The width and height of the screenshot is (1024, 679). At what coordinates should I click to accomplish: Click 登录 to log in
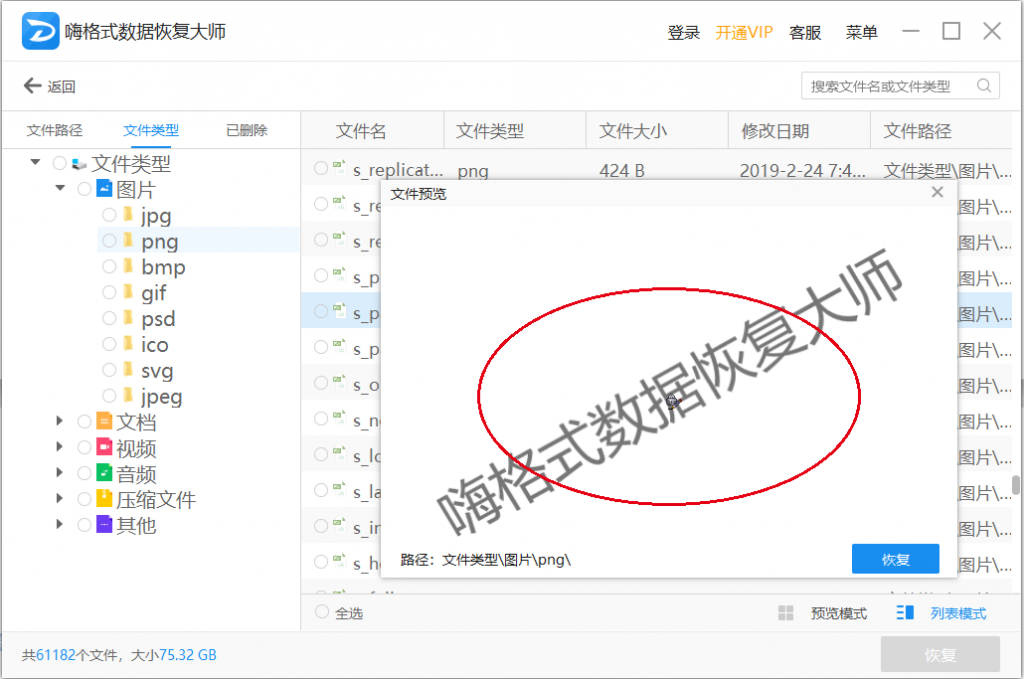[683, 32]
